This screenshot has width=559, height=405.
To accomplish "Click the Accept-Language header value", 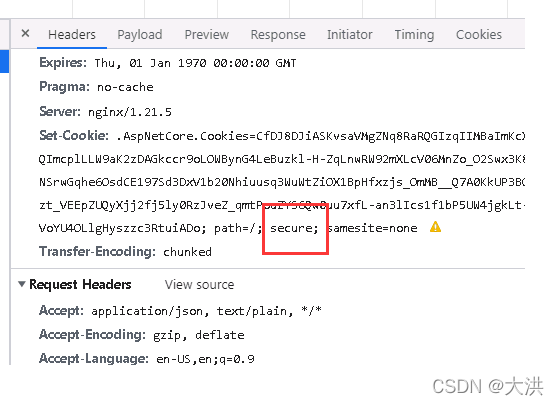I will click(x=205, y=359).
